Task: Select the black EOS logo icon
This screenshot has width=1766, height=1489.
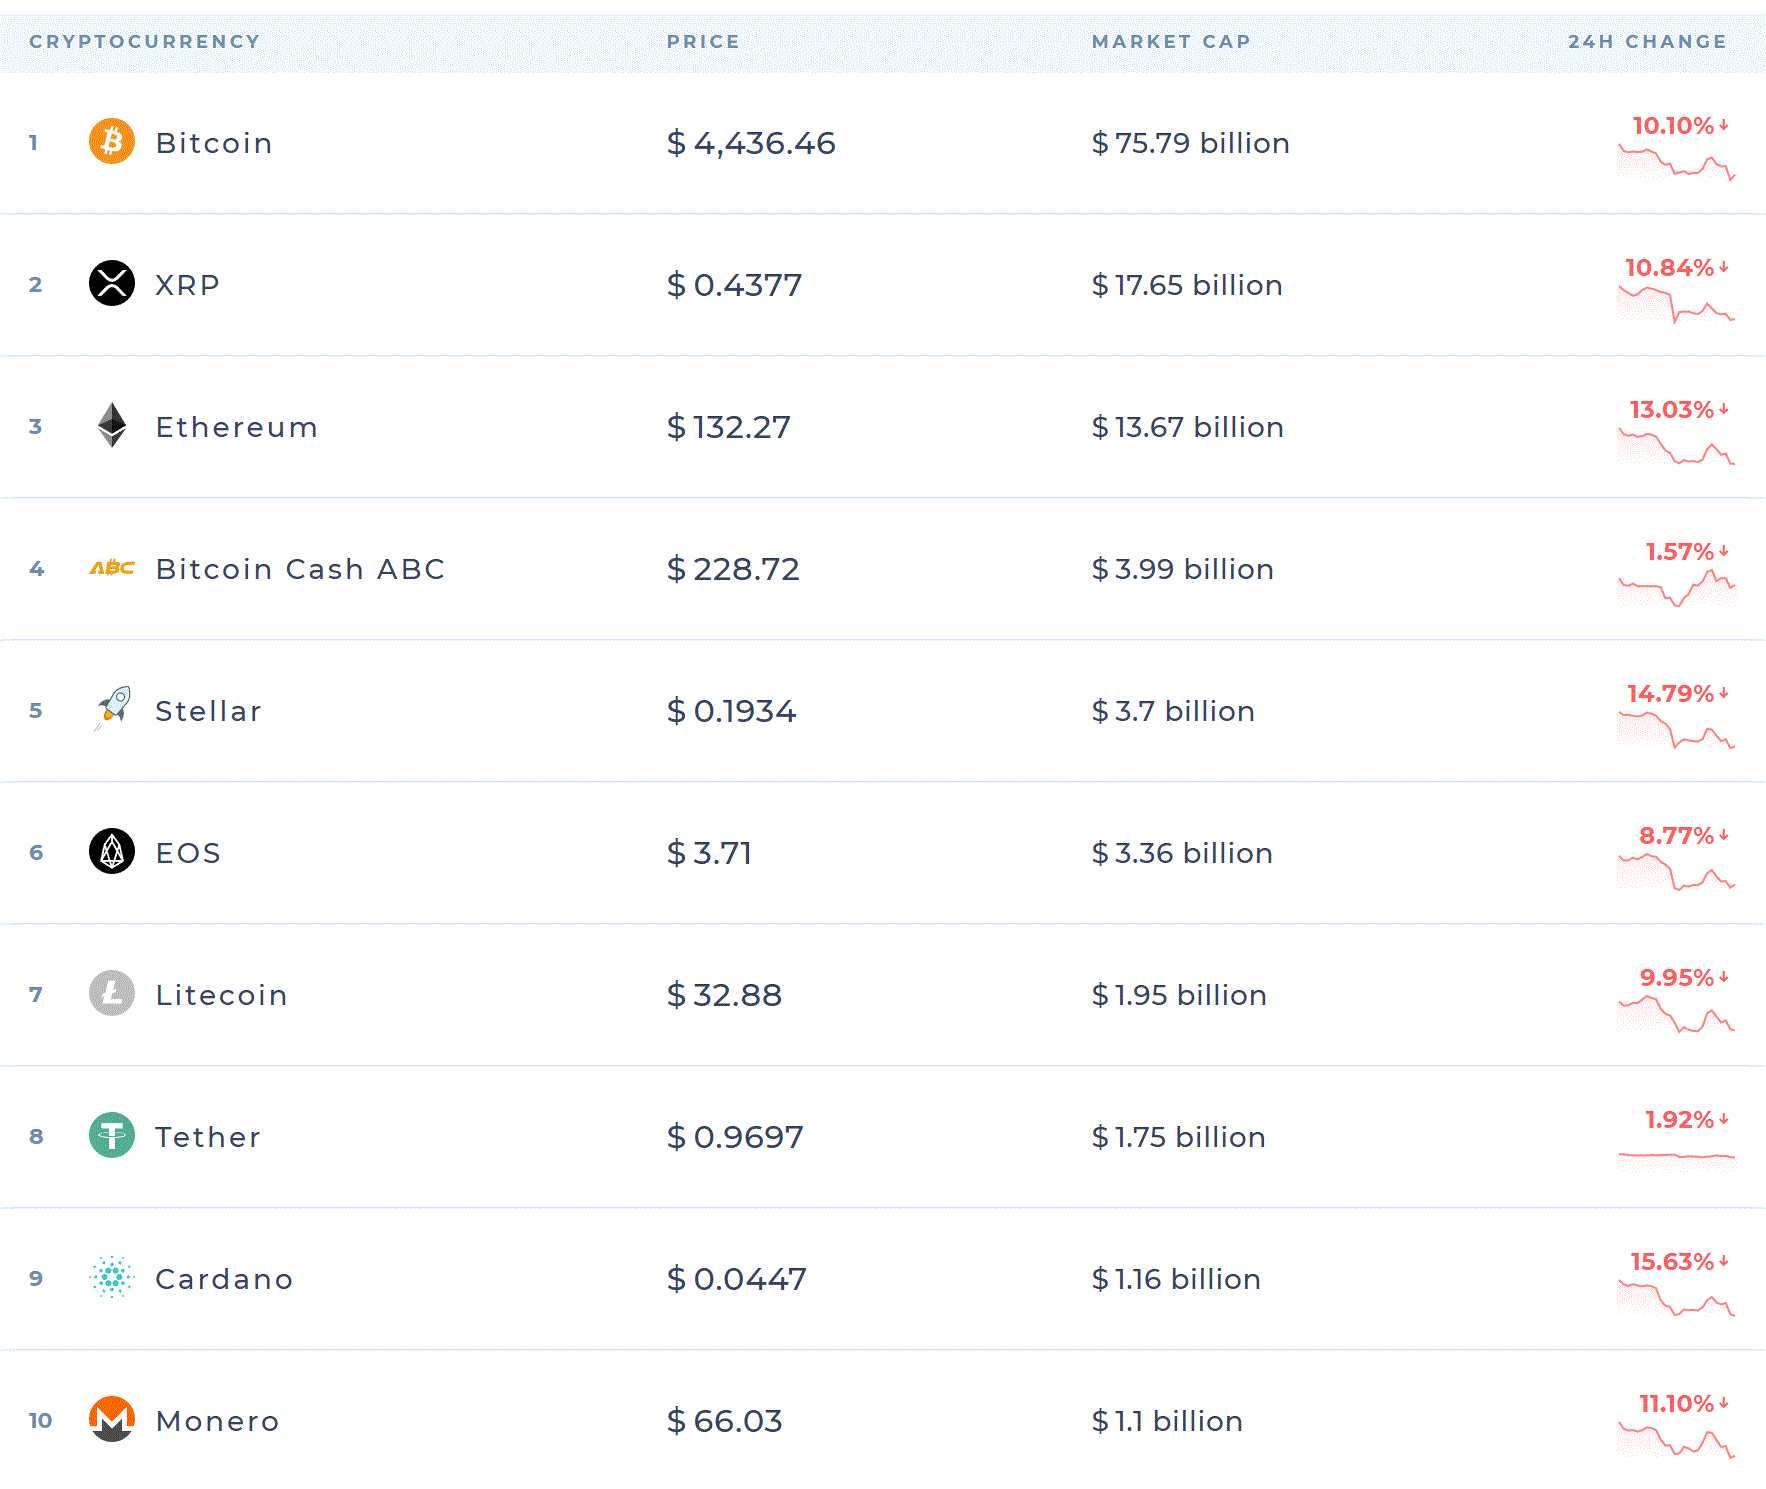Action: [x=112, y=851]
